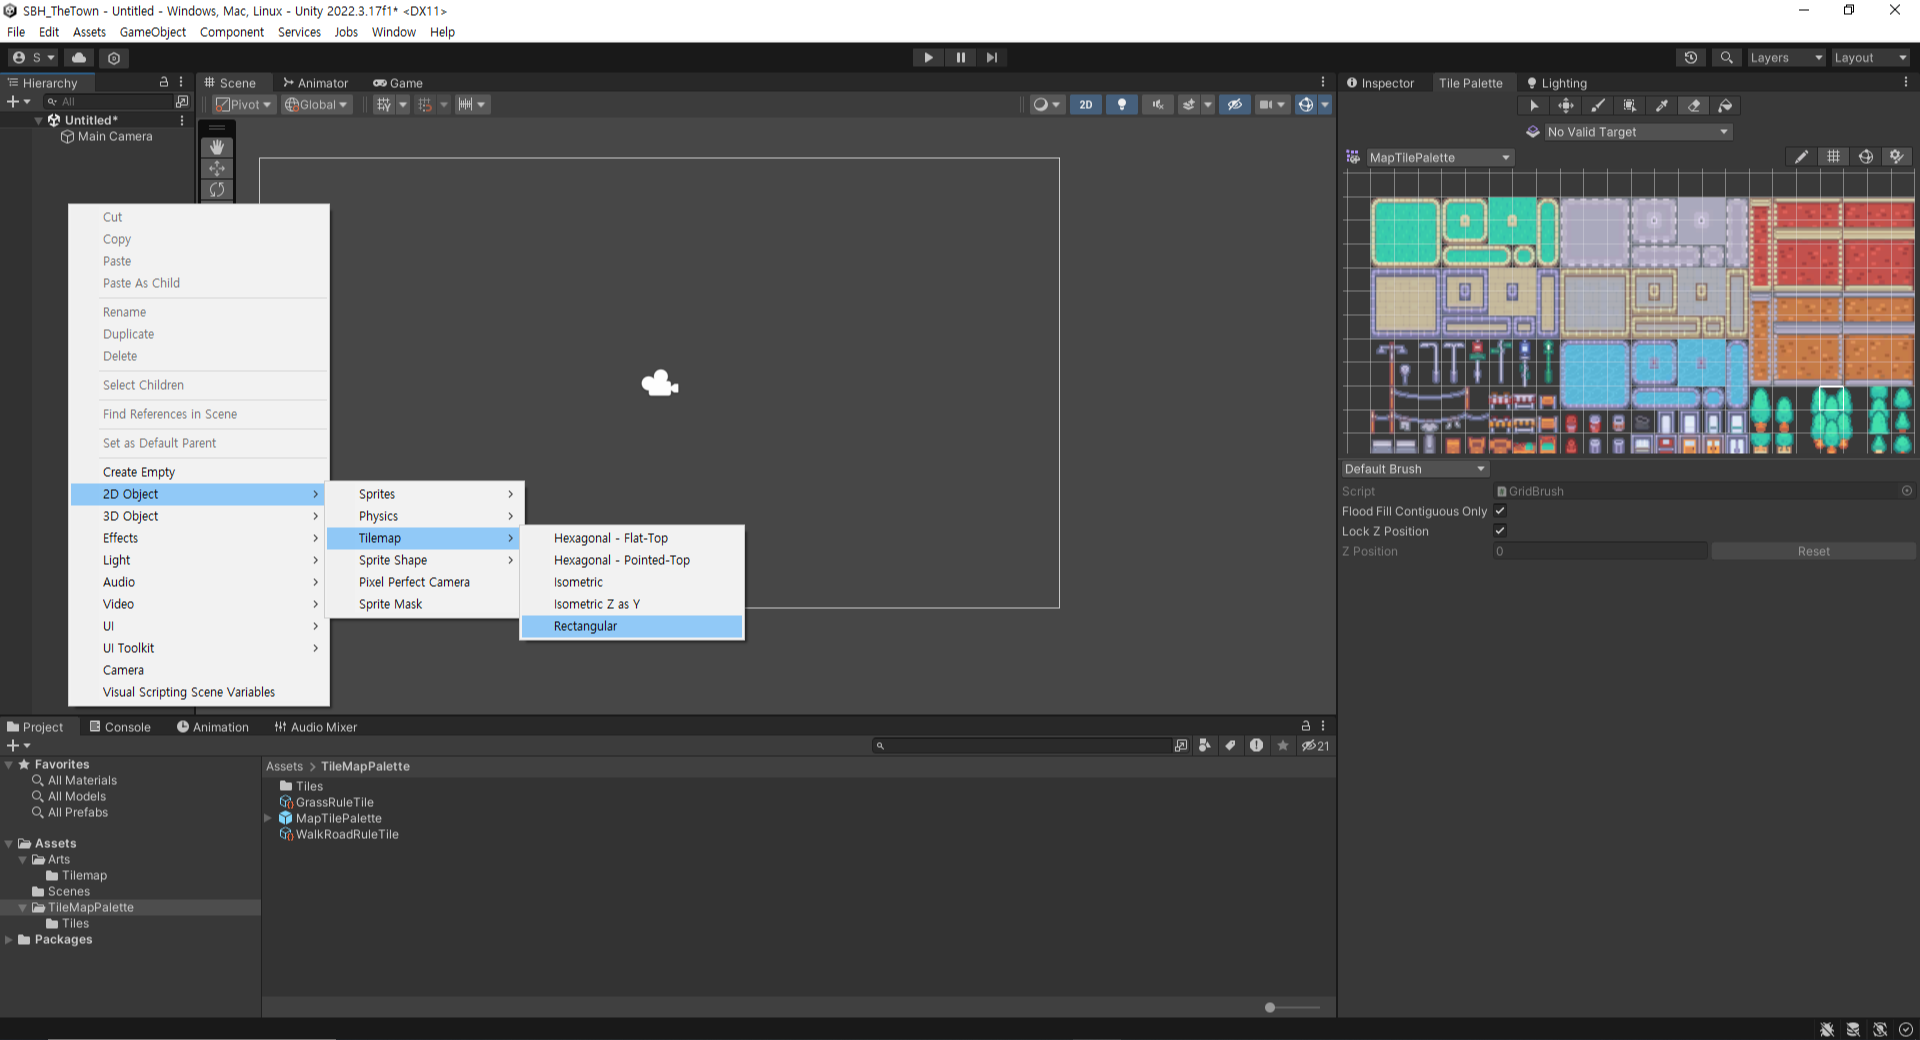Select the Rotate tool in Scene overlay
The image size is (1920, 1040).
[217, 189]
